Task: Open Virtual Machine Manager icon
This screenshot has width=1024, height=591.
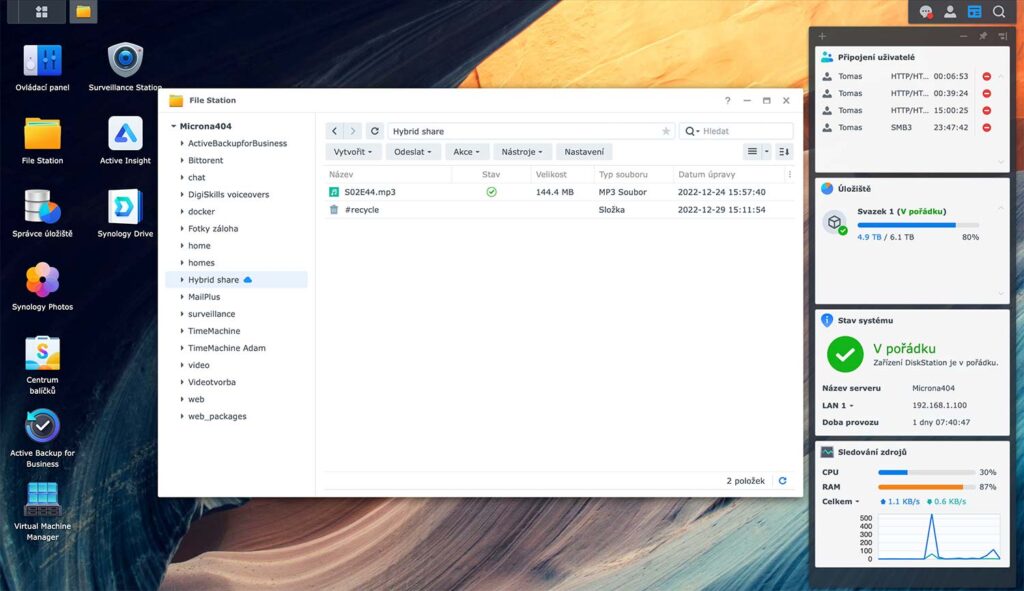Action: click(42, 511)
